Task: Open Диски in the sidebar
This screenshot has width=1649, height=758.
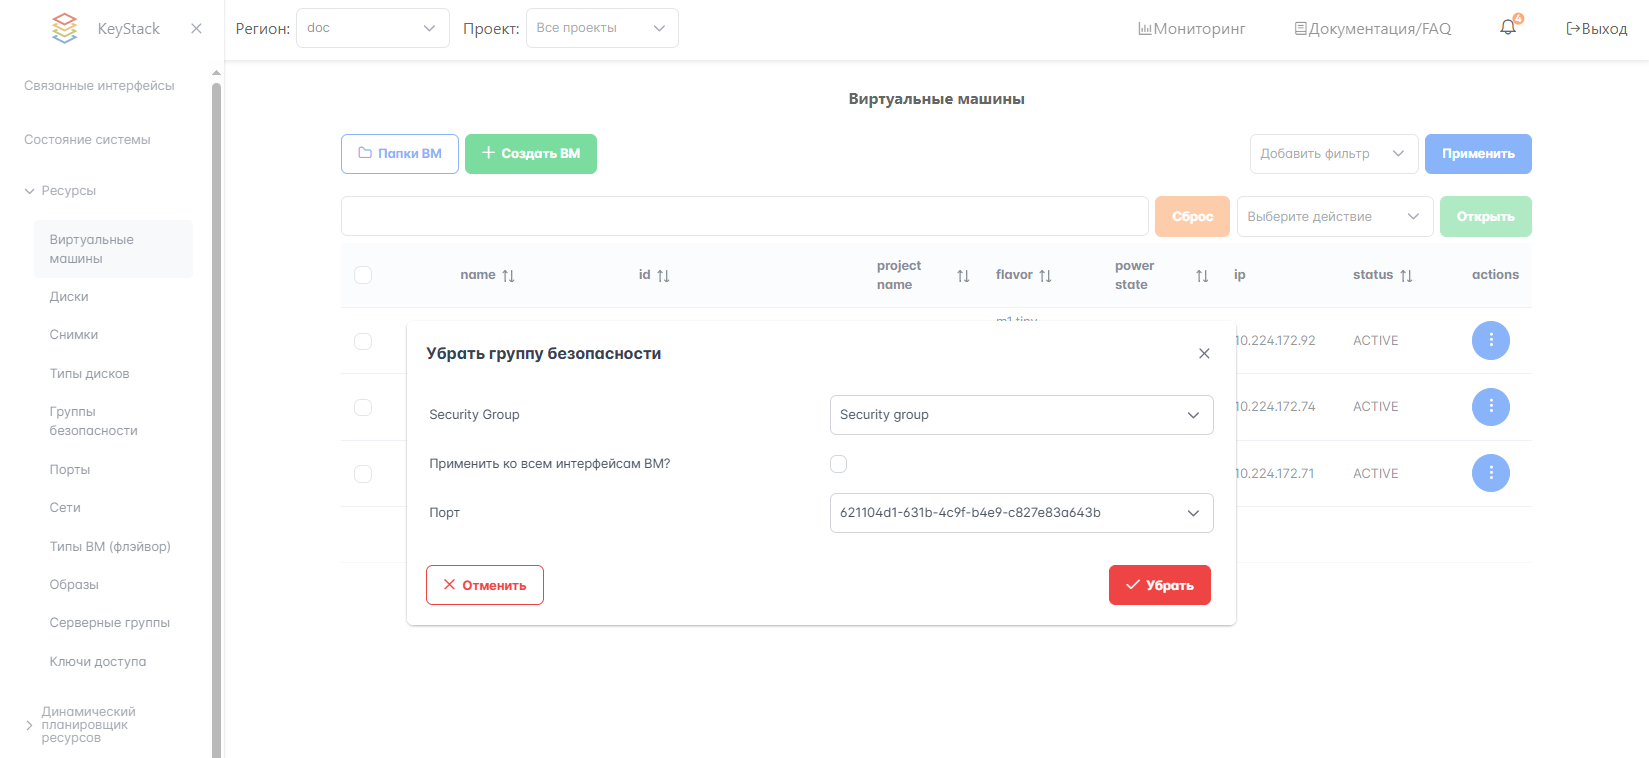Action: coord(69,297)
